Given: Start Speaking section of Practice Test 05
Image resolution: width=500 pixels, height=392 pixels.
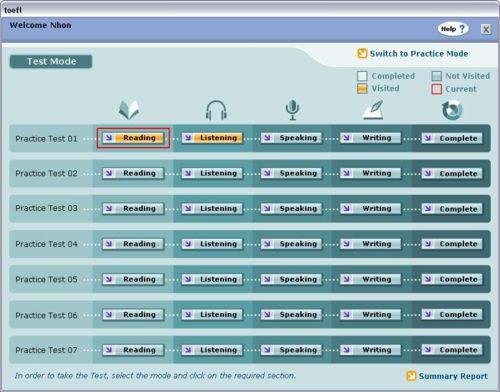Looking at the screenshot, I should tap(291, 279).
